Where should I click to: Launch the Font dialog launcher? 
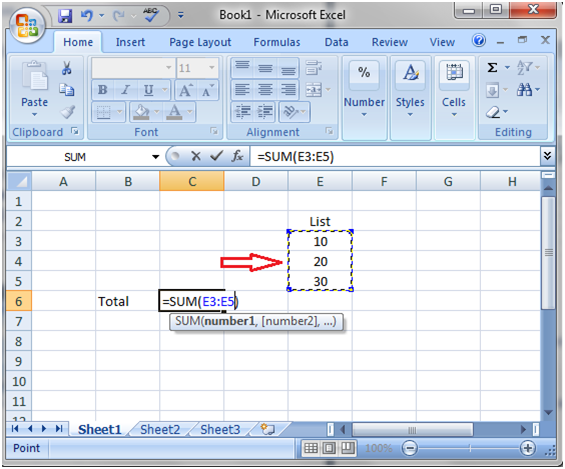click(x=214, y=131)
